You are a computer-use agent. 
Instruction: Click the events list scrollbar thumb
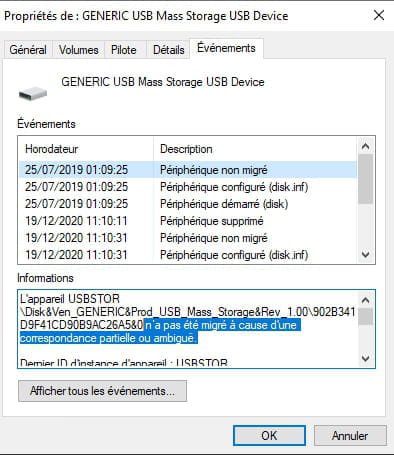366,179
